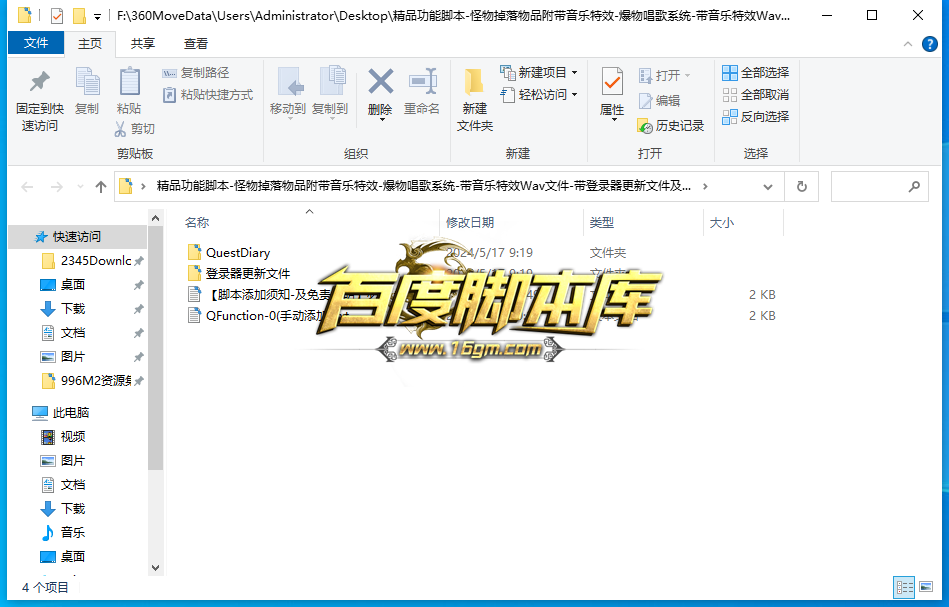Open New item (新建项目) dropdown
Screen dimensions: 949x607
click(539, 73)
